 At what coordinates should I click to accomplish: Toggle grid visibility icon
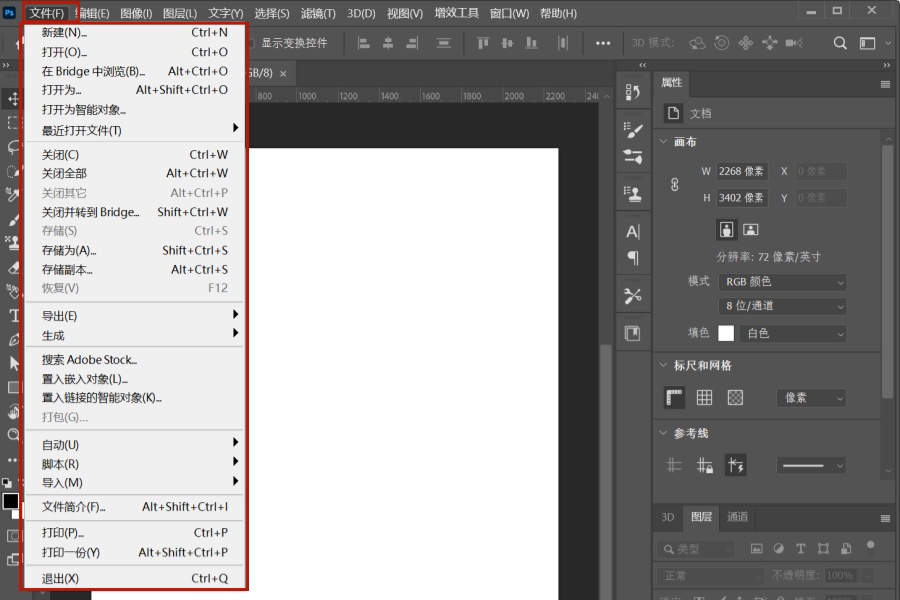coord(704,397)
